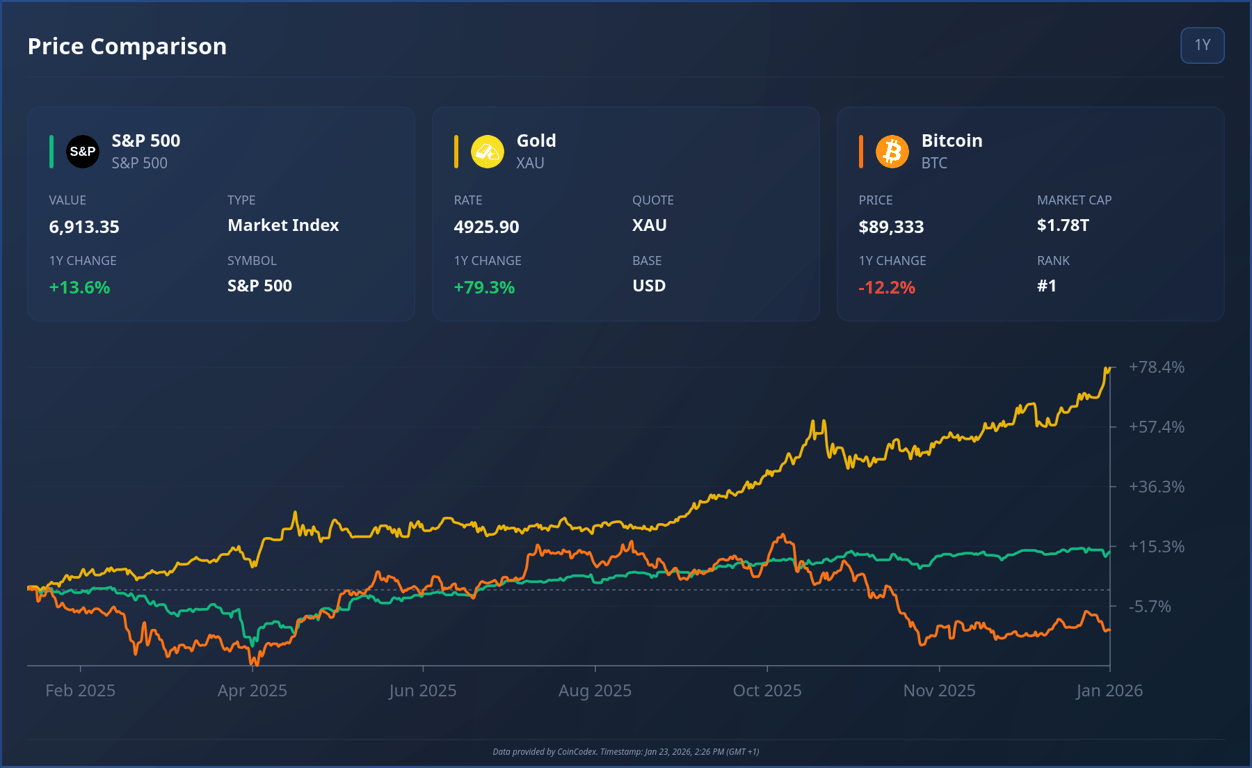This screenshot has height=768, width=1252.
Task: Toggle the S&P 500 series via its card
Action: (221, 213)
